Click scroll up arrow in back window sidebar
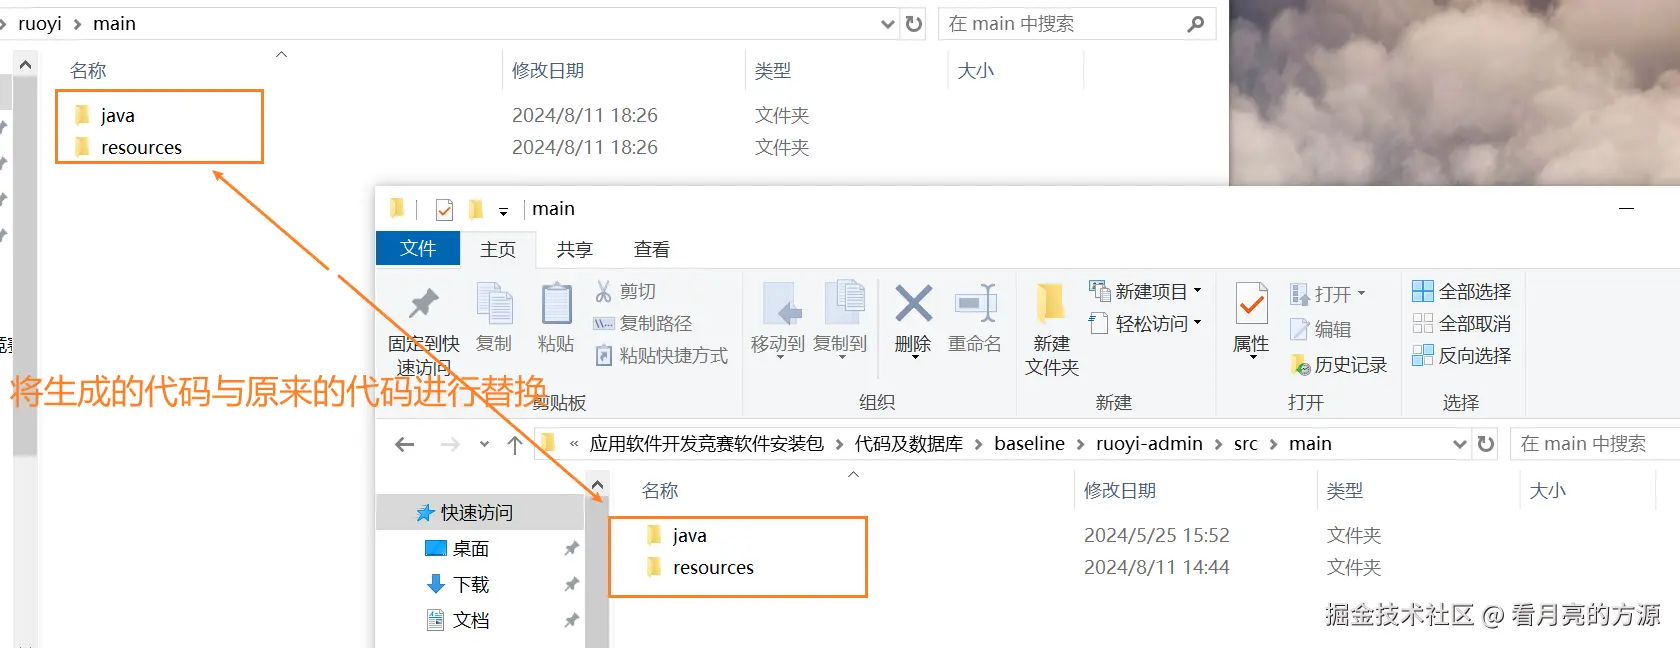The image size is (1680, 648). pos(25,65)
